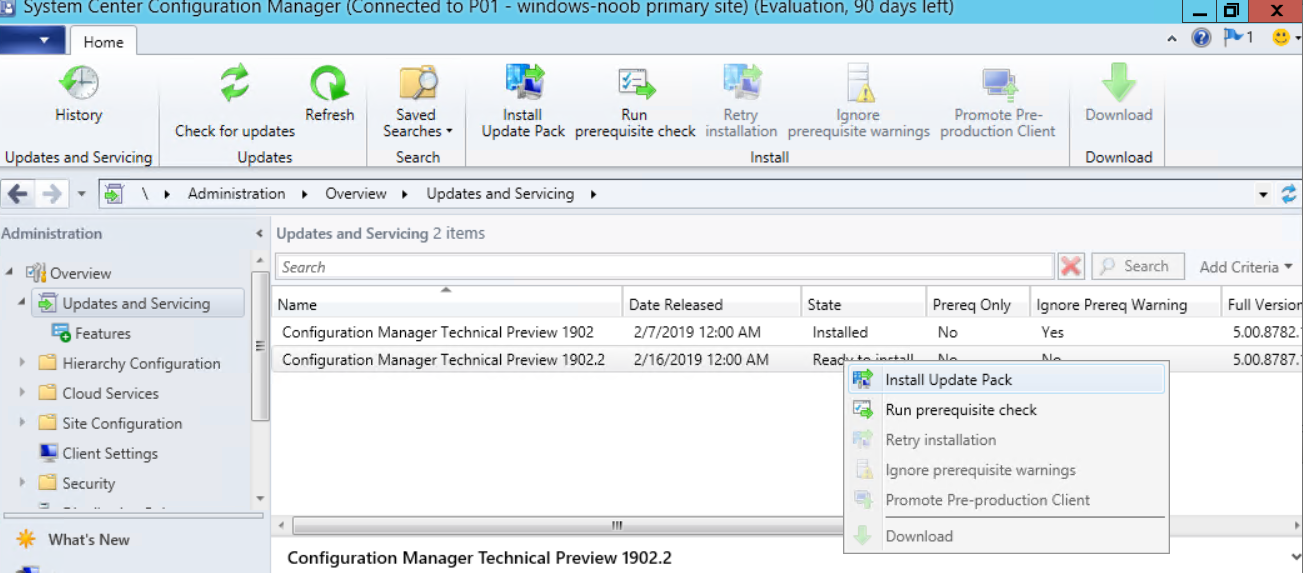The image size is (1303, 573).
Task: Sort by Prereq Only column header
Action: point(978,304)
